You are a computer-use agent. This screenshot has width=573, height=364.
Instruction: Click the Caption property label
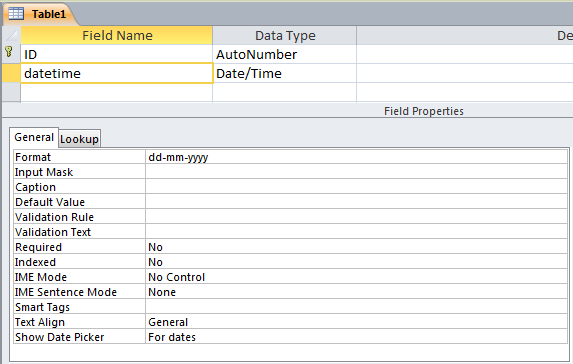pyautogui.click(x=79, y=187)
